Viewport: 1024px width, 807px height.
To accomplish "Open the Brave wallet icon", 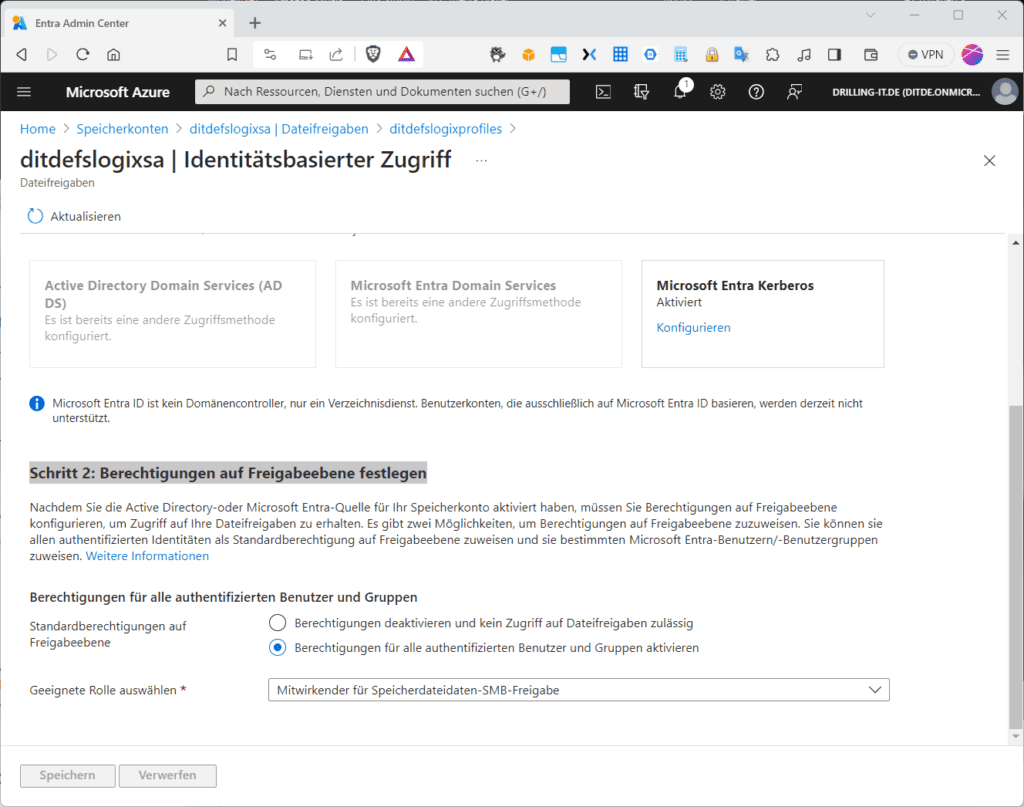I will (x=871, y=55).
